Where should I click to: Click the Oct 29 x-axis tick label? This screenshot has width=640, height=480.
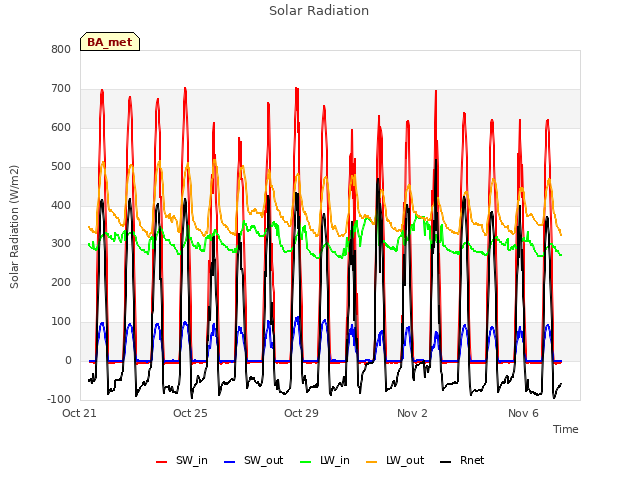coord(301,413)
